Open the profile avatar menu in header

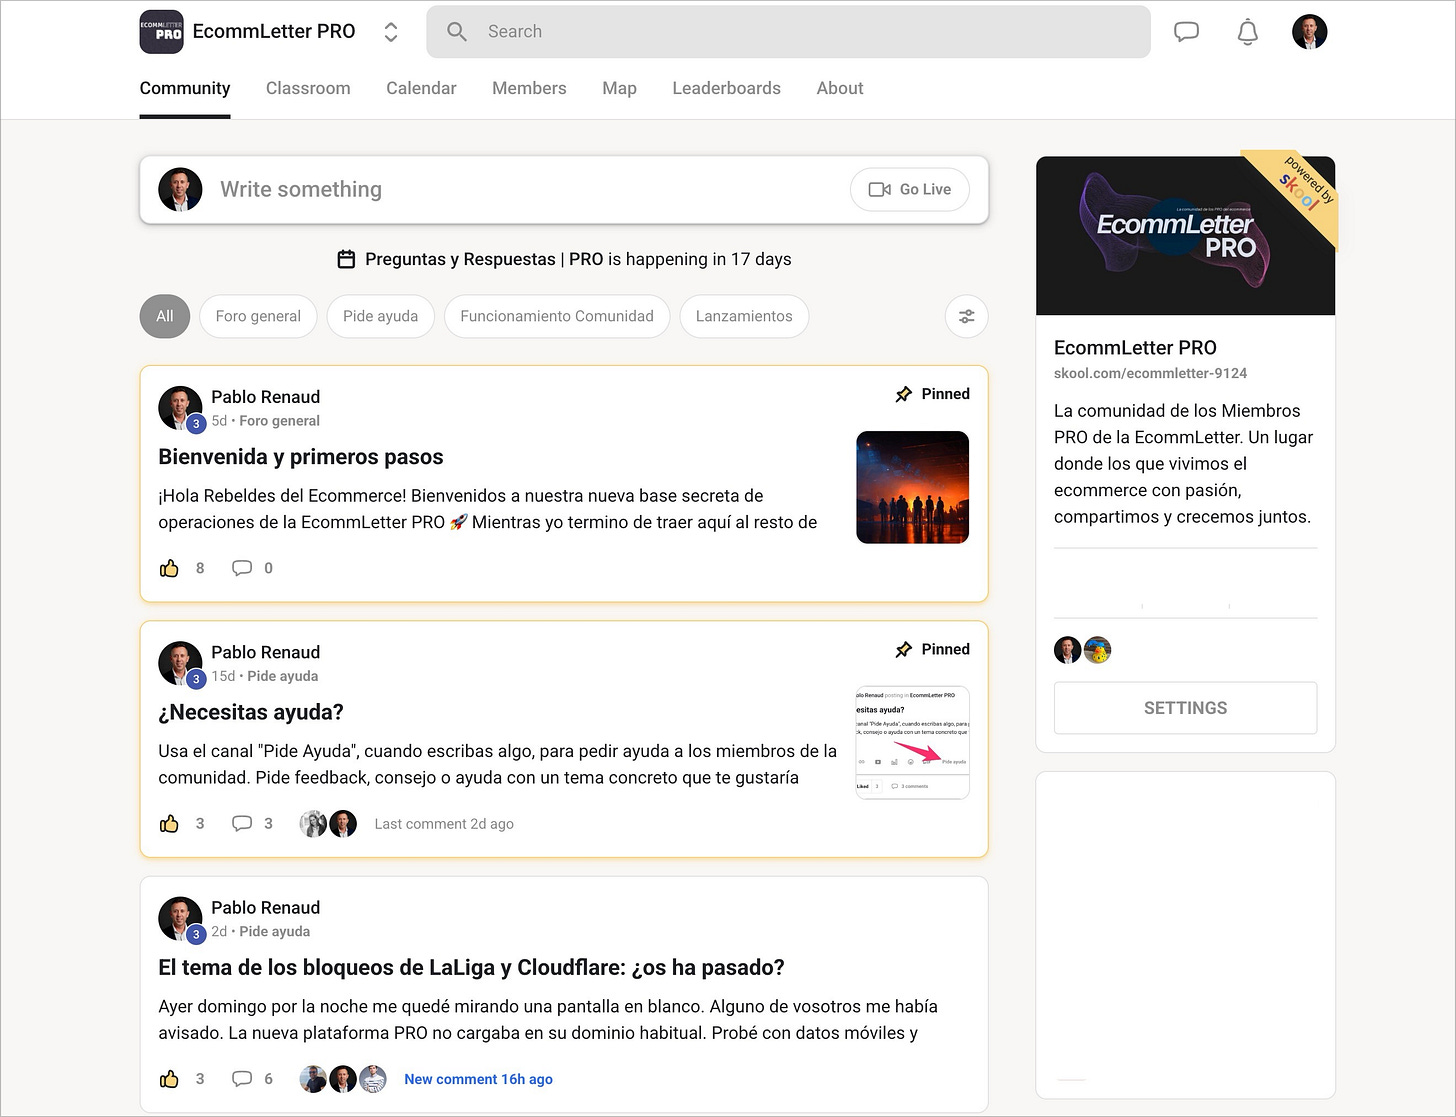point(1309,32)
